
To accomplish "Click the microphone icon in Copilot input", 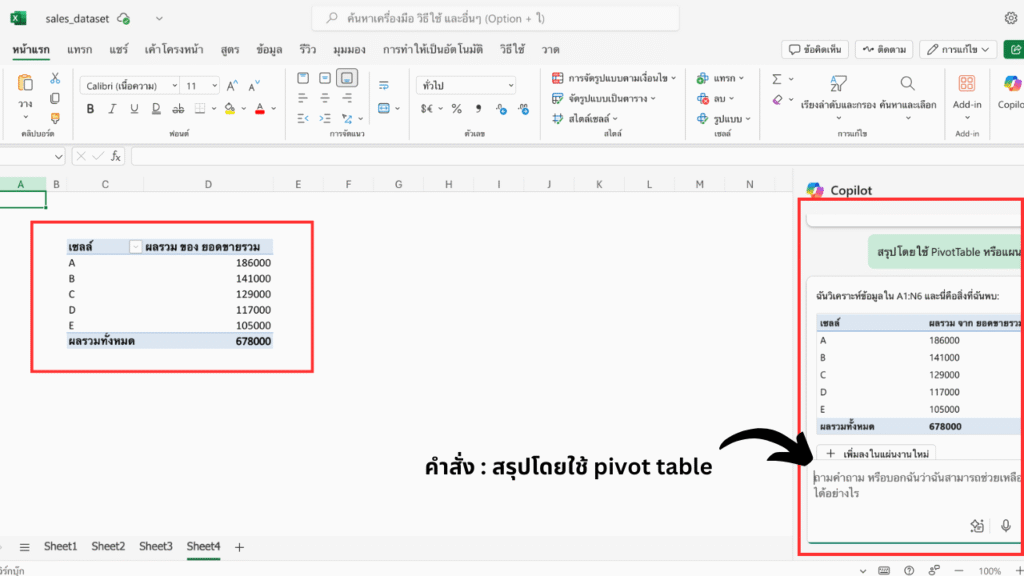I will pos(1006,525).
